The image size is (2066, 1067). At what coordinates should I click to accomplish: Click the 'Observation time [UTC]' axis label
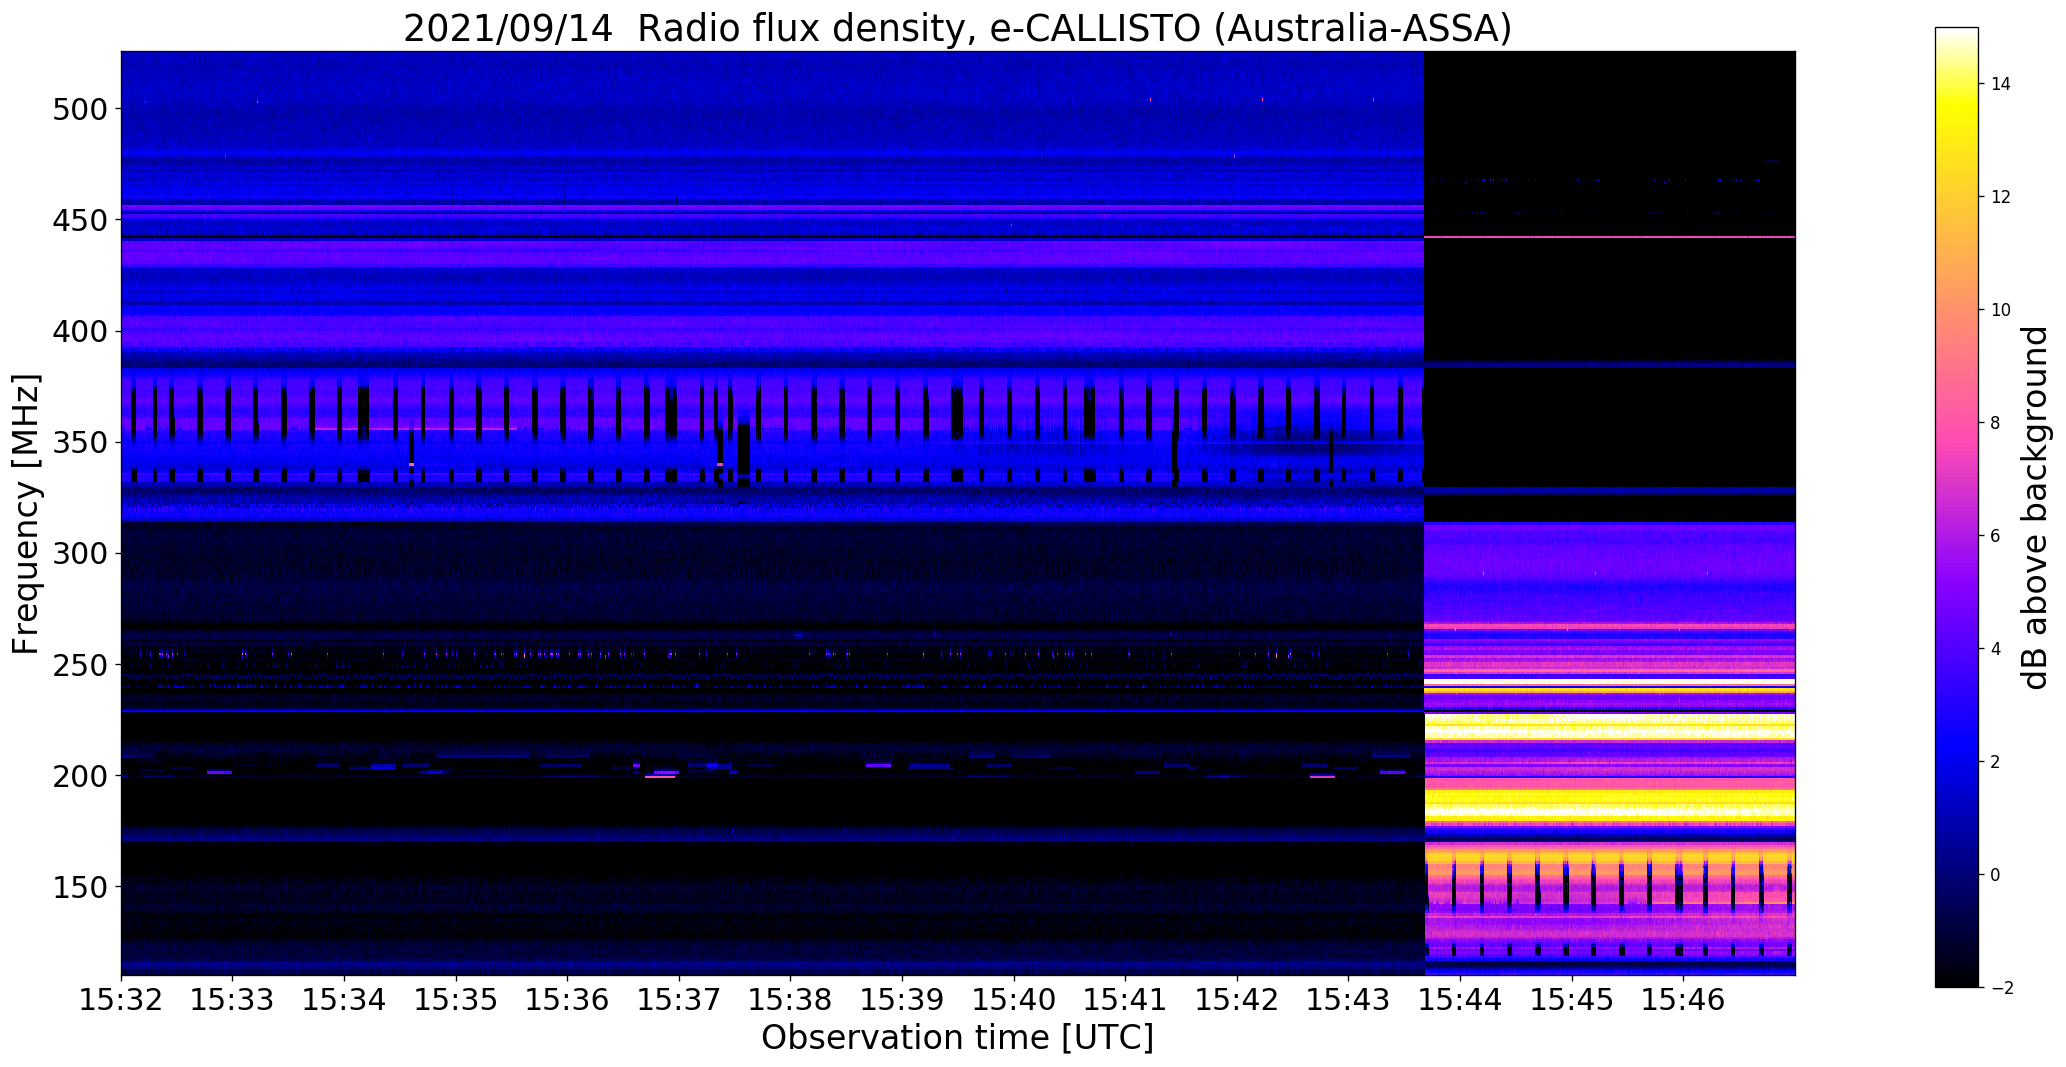(958, 1038)
